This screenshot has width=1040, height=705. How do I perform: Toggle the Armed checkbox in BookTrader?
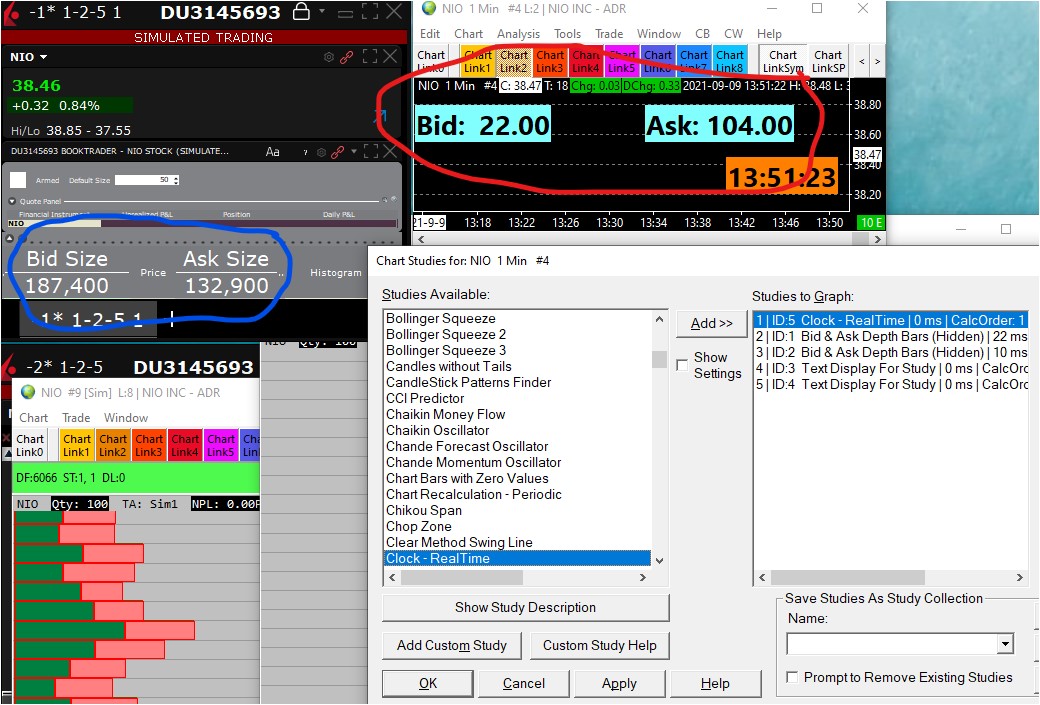point(18,180)
